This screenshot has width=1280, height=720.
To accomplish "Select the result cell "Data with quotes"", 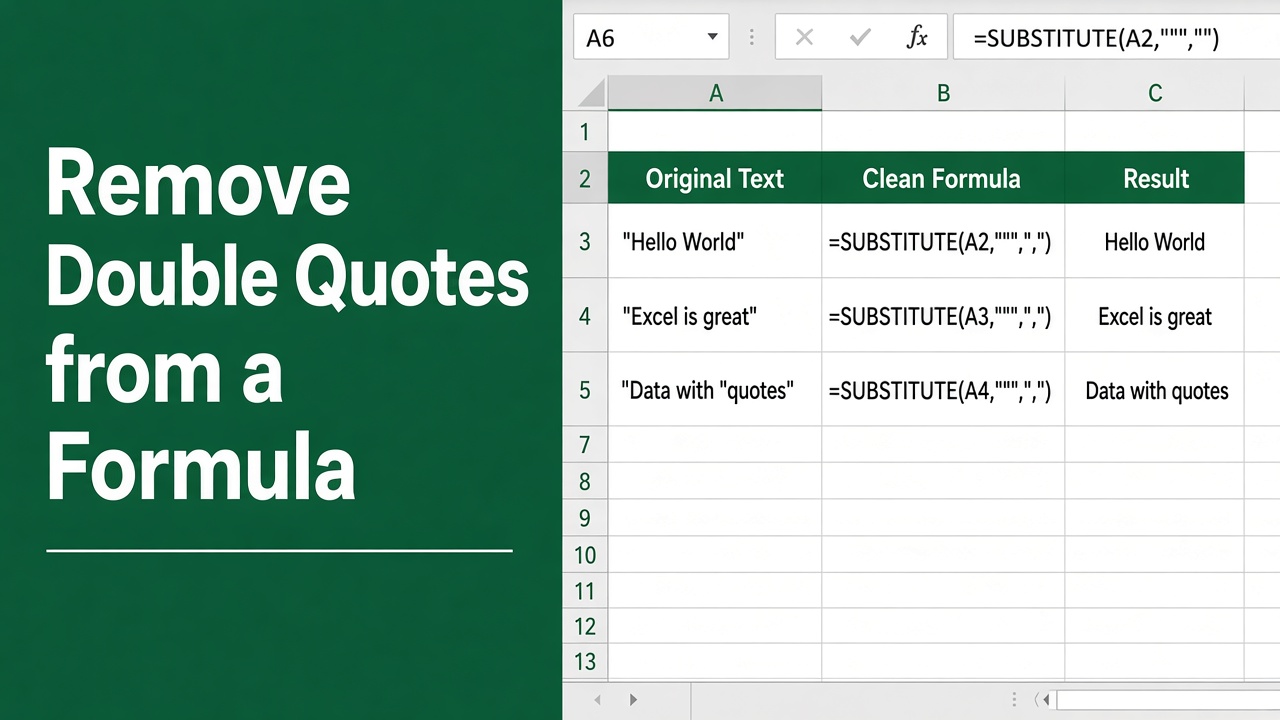I will [1155, 390].
